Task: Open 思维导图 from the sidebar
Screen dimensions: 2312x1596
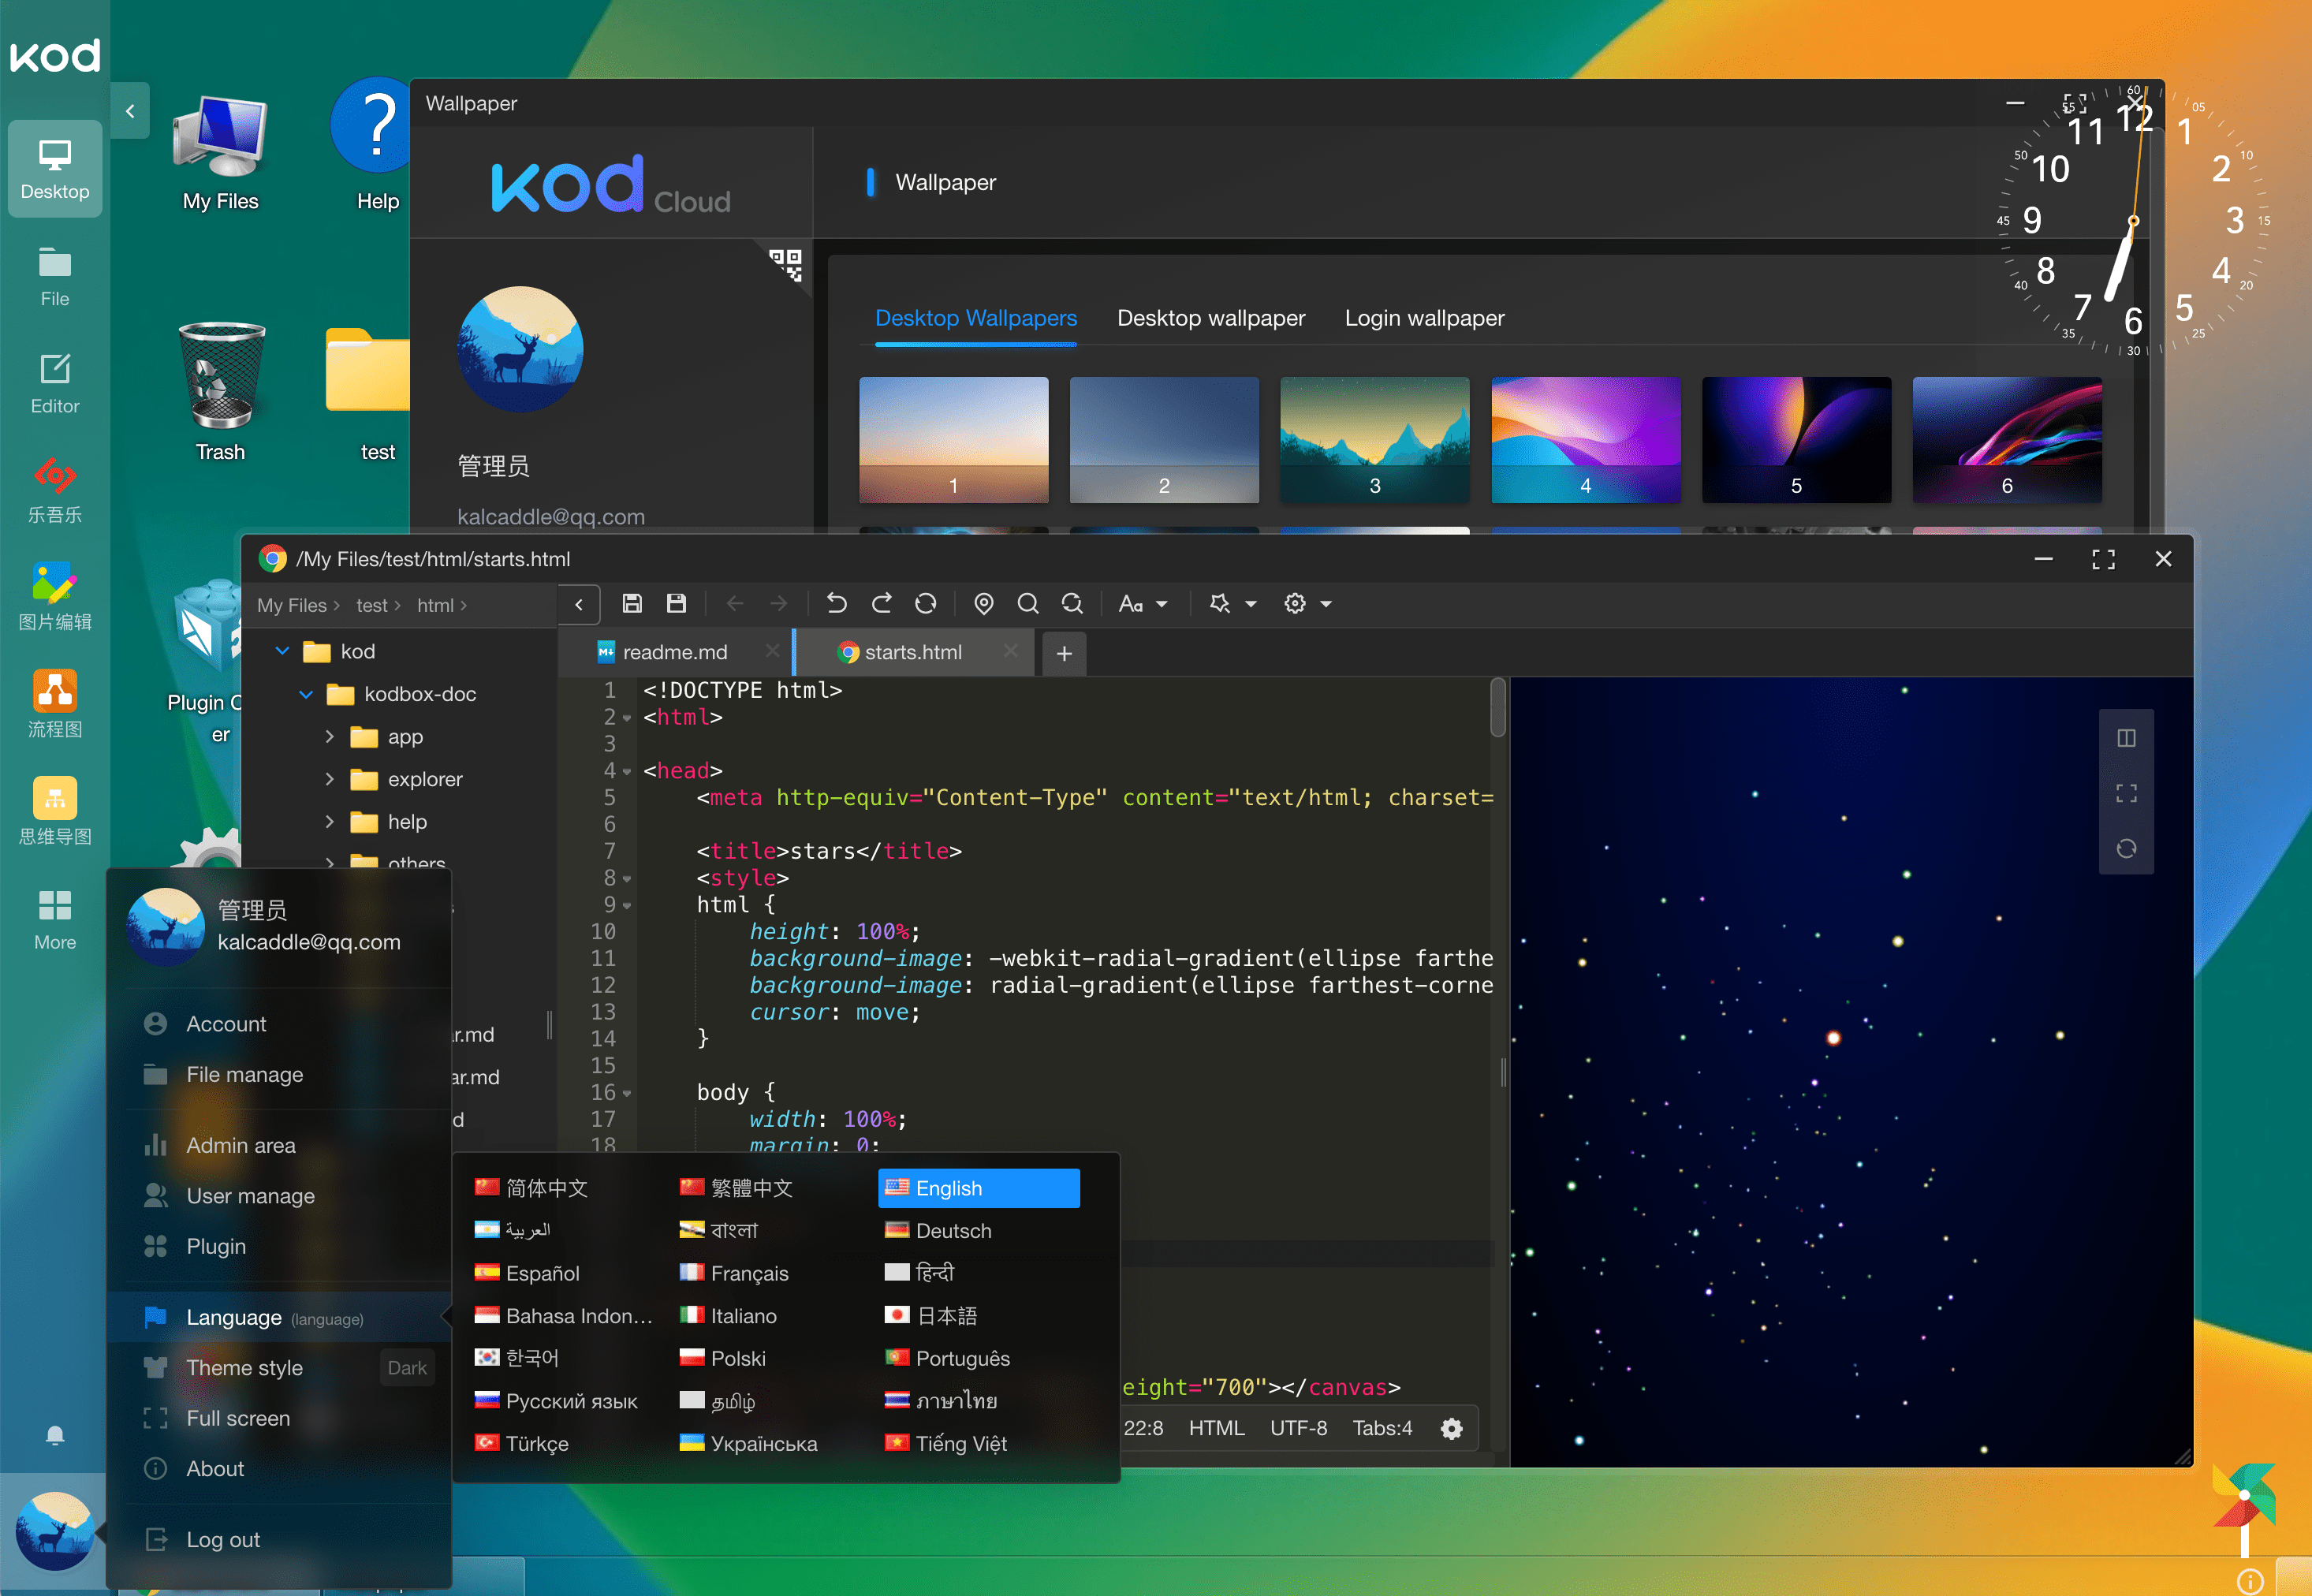Action: coord(55,810)
